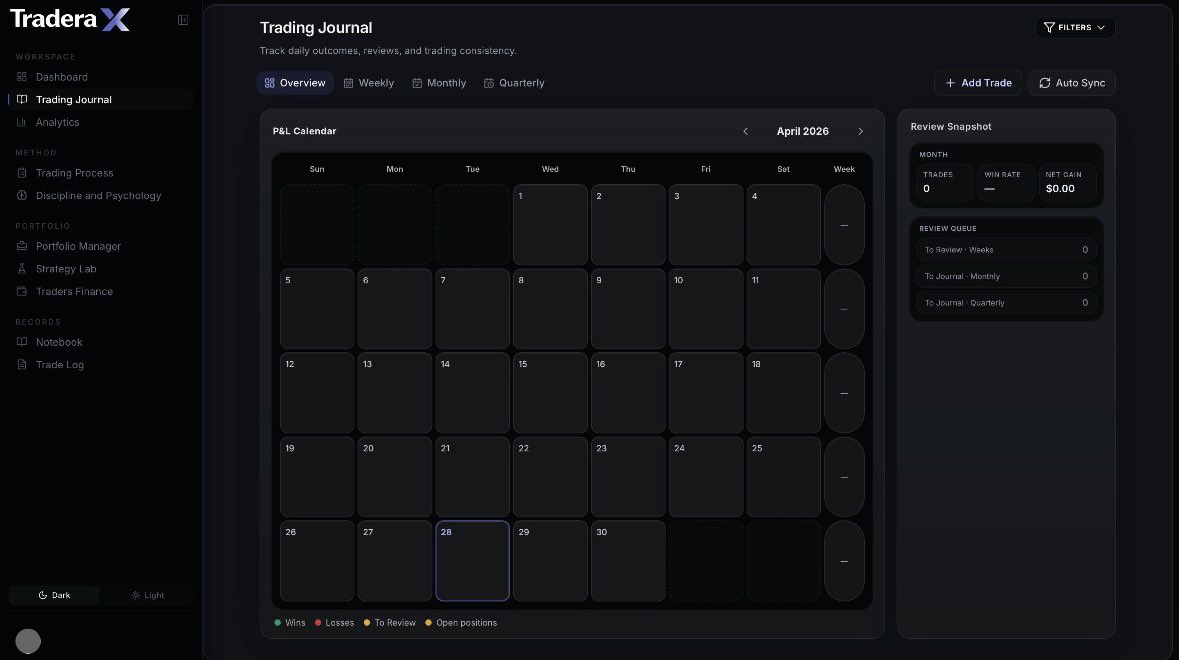Image resolution: width=1179 pixels, height=660 pixels.
Task: Select April 22 calendar cell
Action: (550, 477)
